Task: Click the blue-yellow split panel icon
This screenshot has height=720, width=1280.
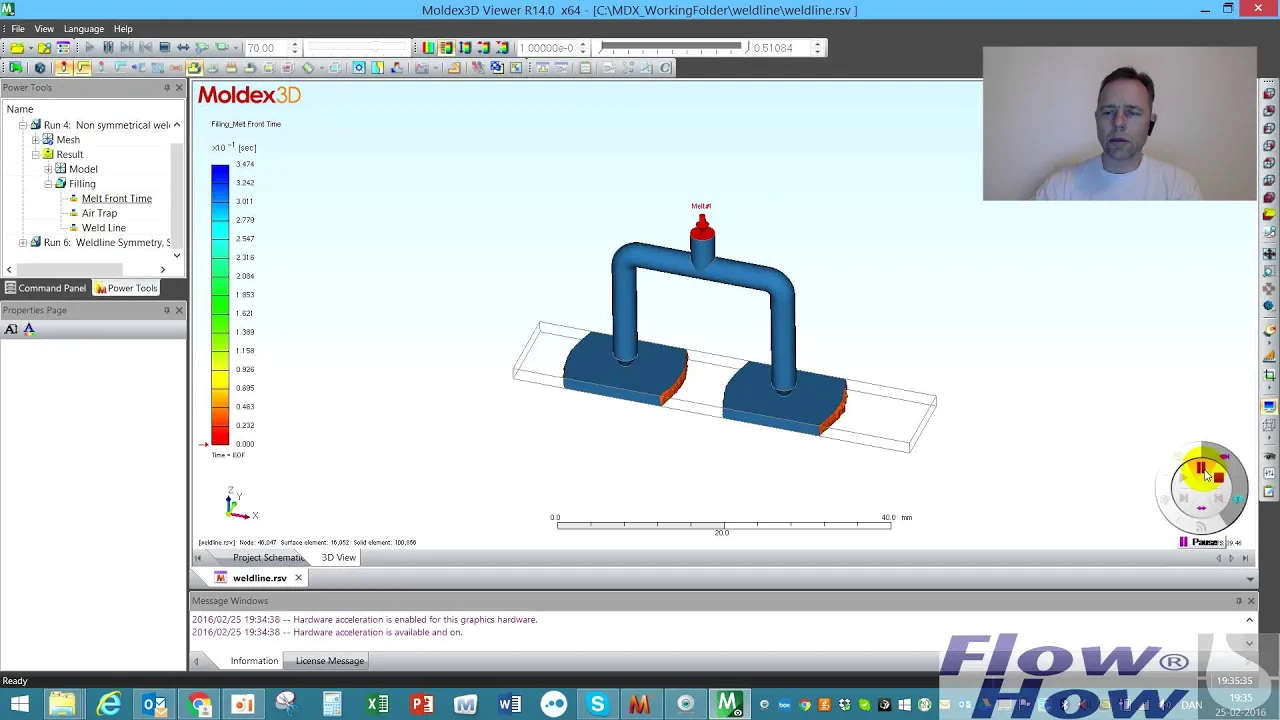Action: [x=378, y=67]
